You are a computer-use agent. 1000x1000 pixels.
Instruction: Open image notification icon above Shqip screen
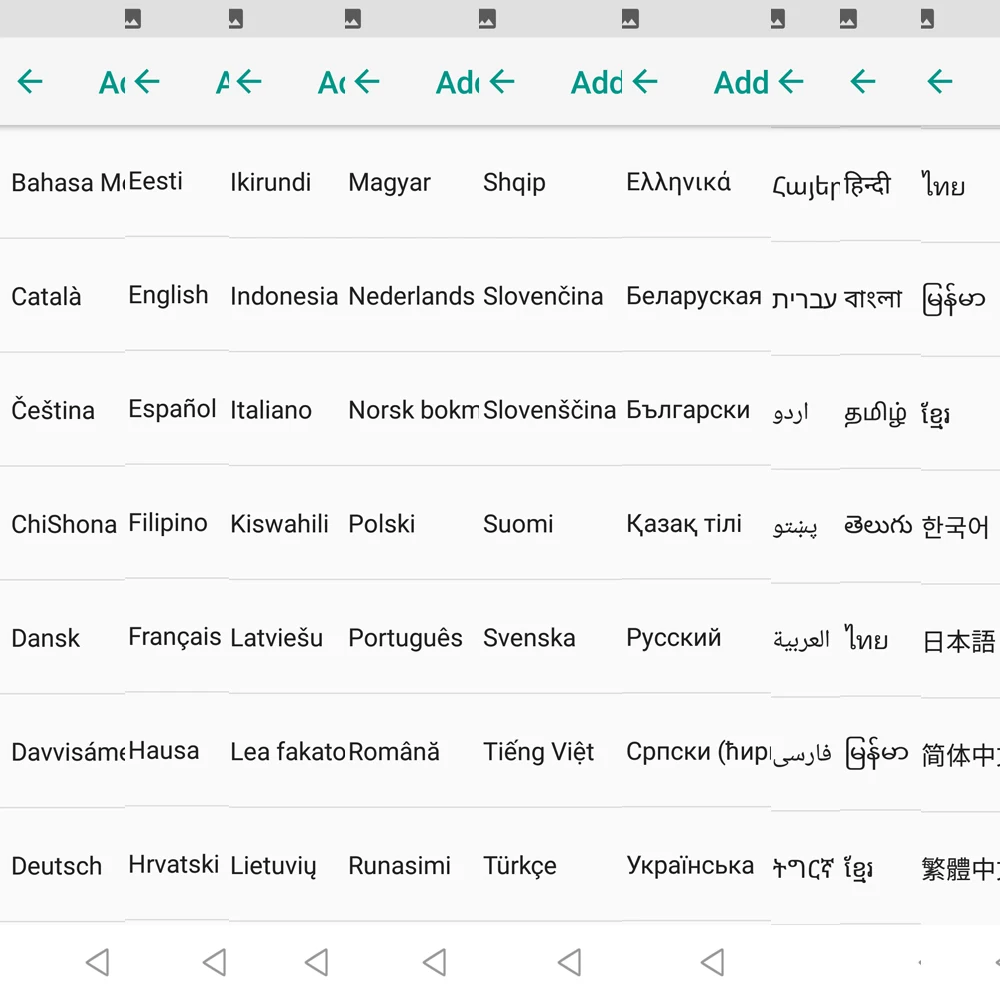pos(487,19)
